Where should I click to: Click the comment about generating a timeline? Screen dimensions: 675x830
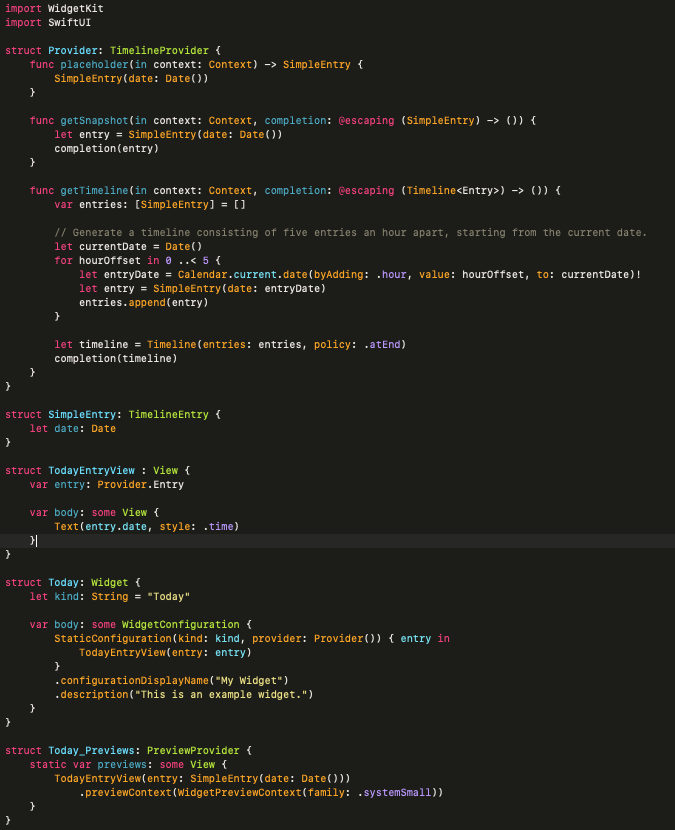pos(350,233)
